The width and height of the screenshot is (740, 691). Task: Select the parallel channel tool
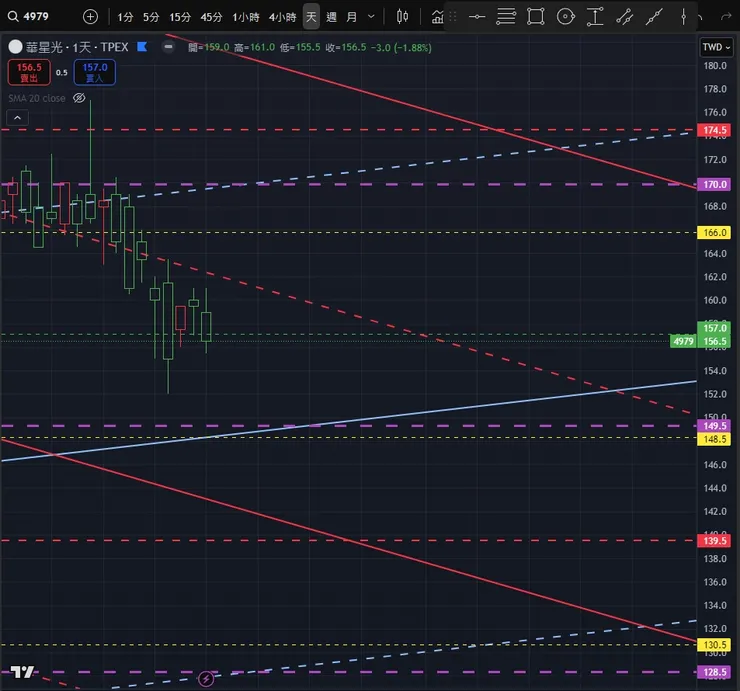tap(624, 17)
